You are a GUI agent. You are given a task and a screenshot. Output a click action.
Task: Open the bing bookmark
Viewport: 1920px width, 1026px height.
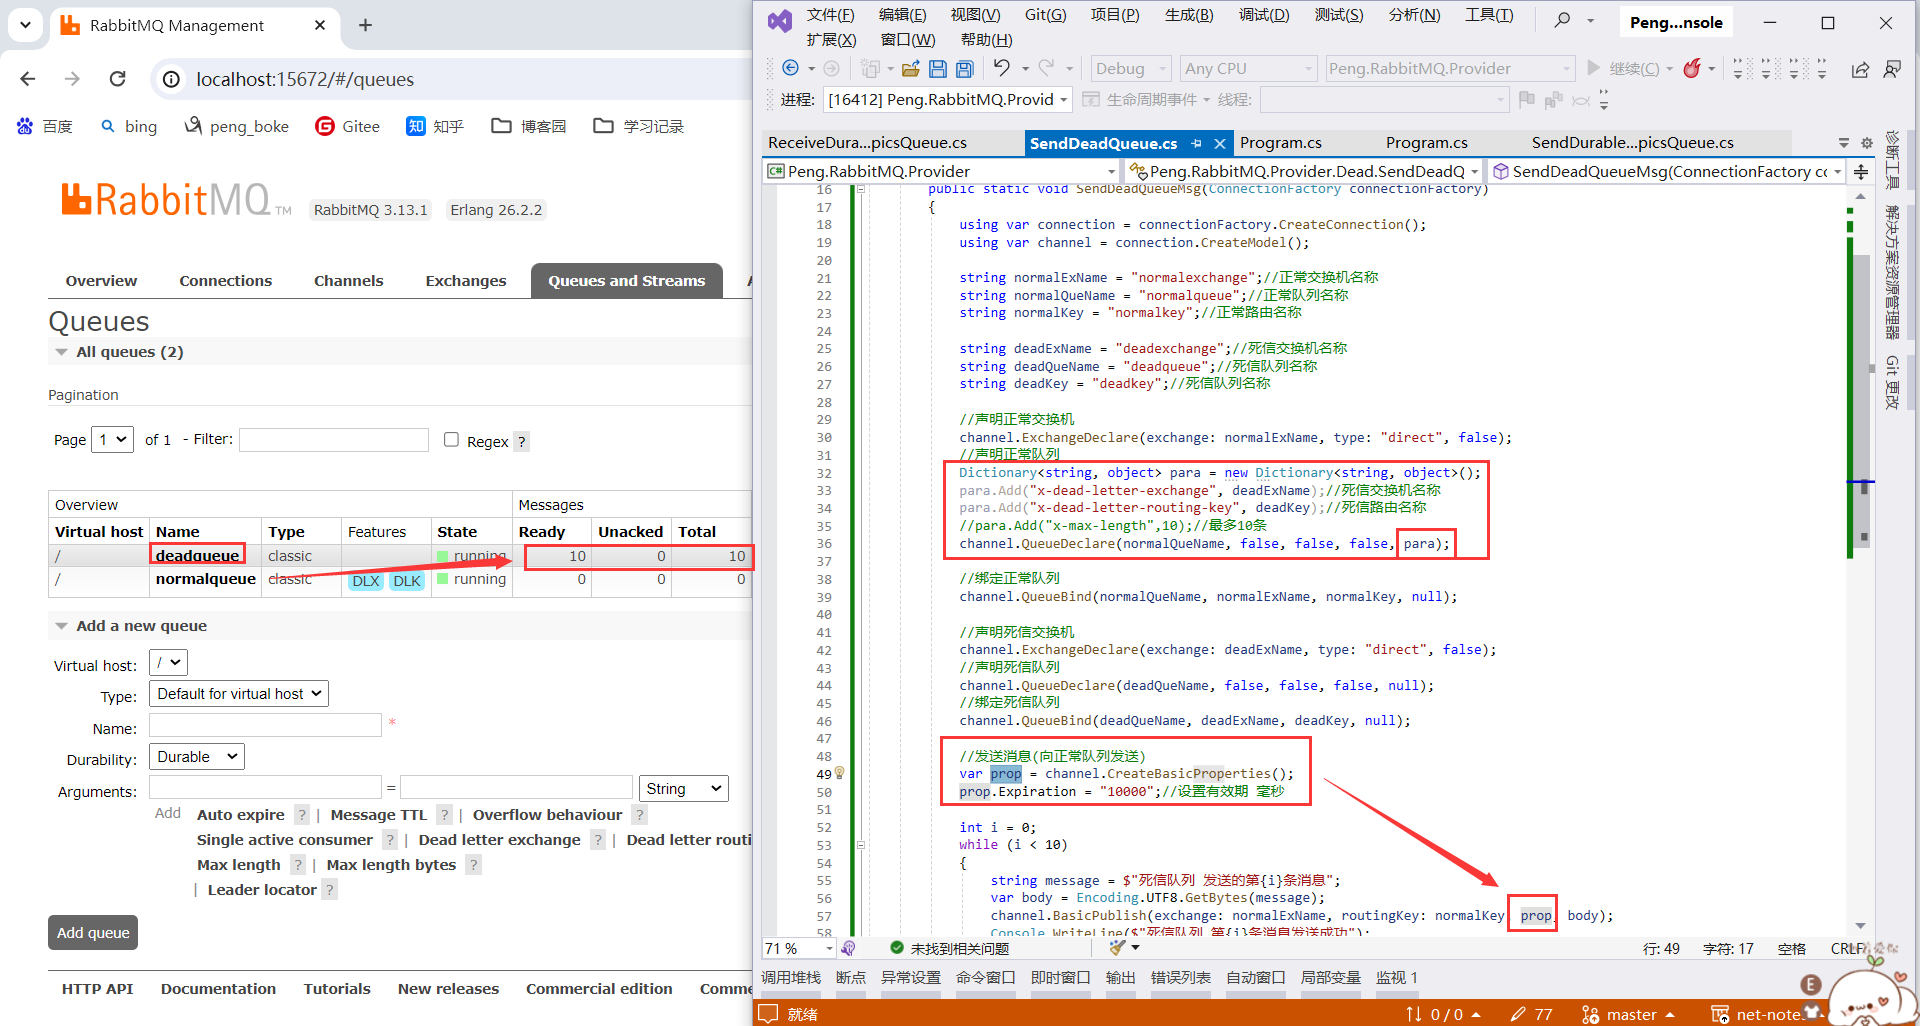[x=129, y=126]
